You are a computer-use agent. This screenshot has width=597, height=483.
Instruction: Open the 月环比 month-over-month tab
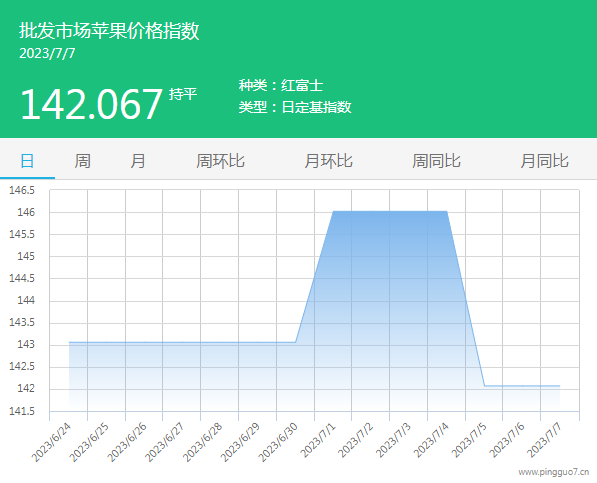328,161
